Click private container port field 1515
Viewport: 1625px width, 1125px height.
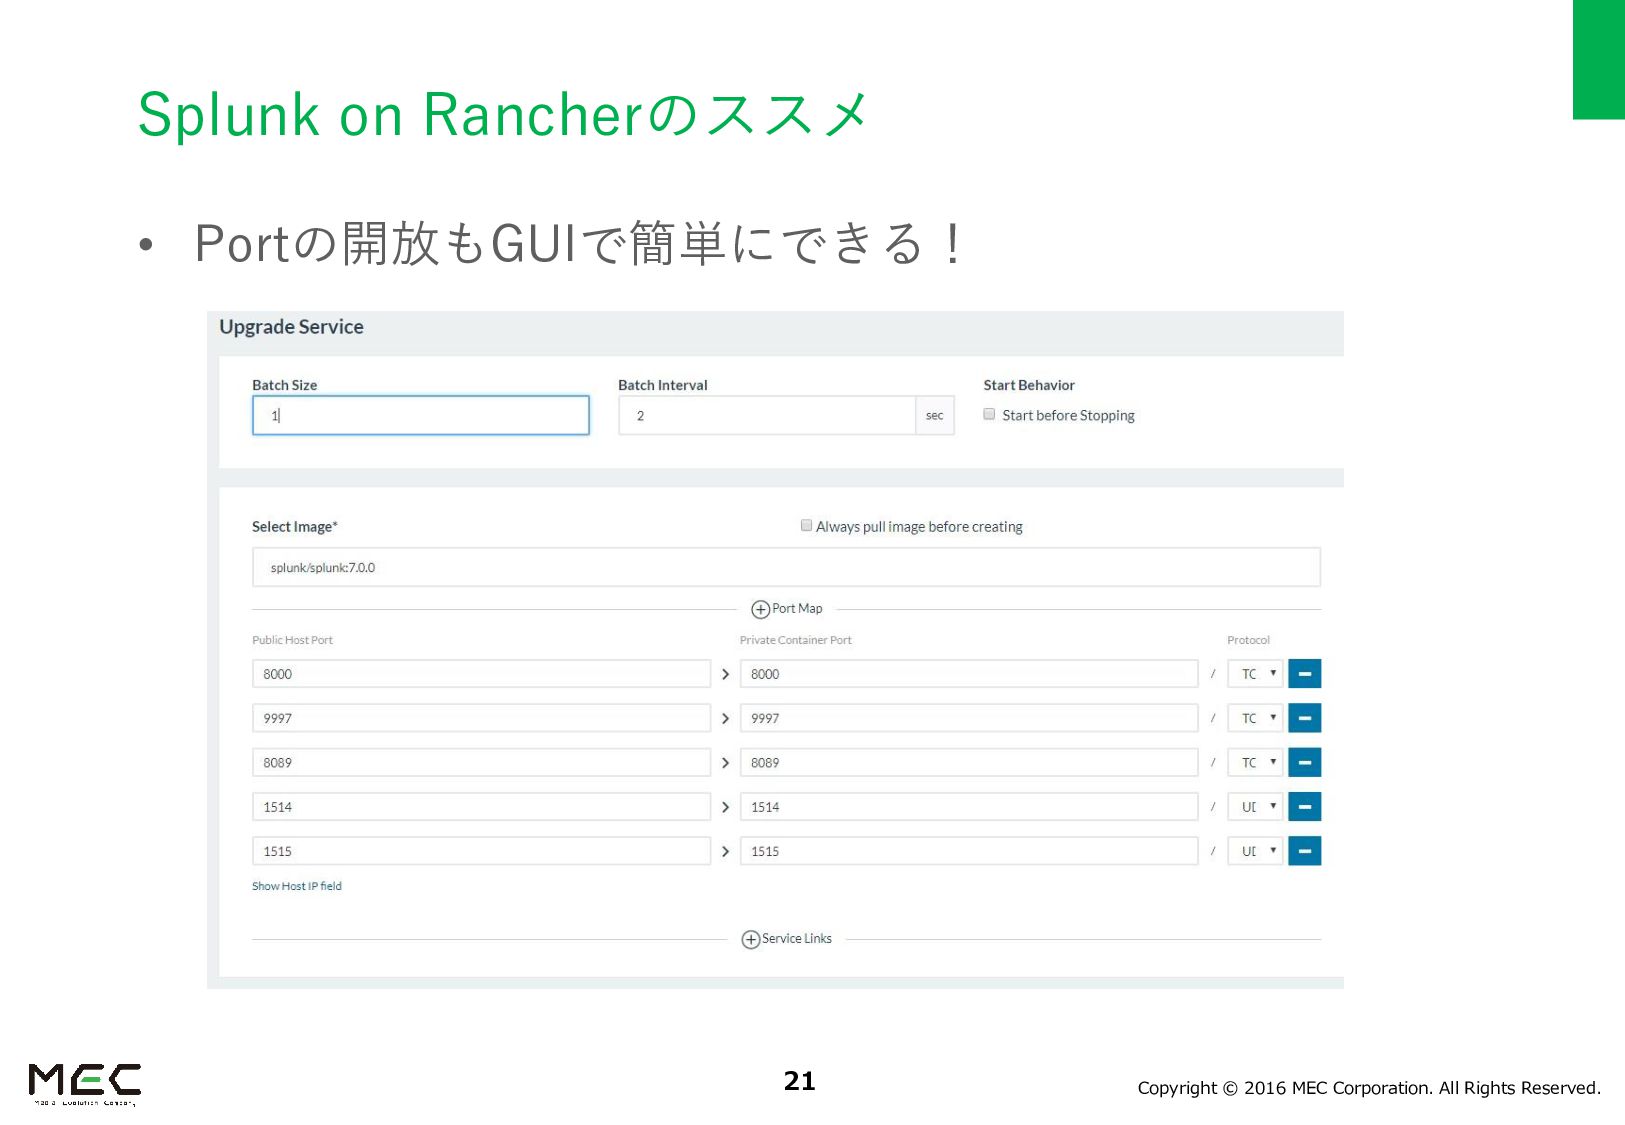coord(969,851)
